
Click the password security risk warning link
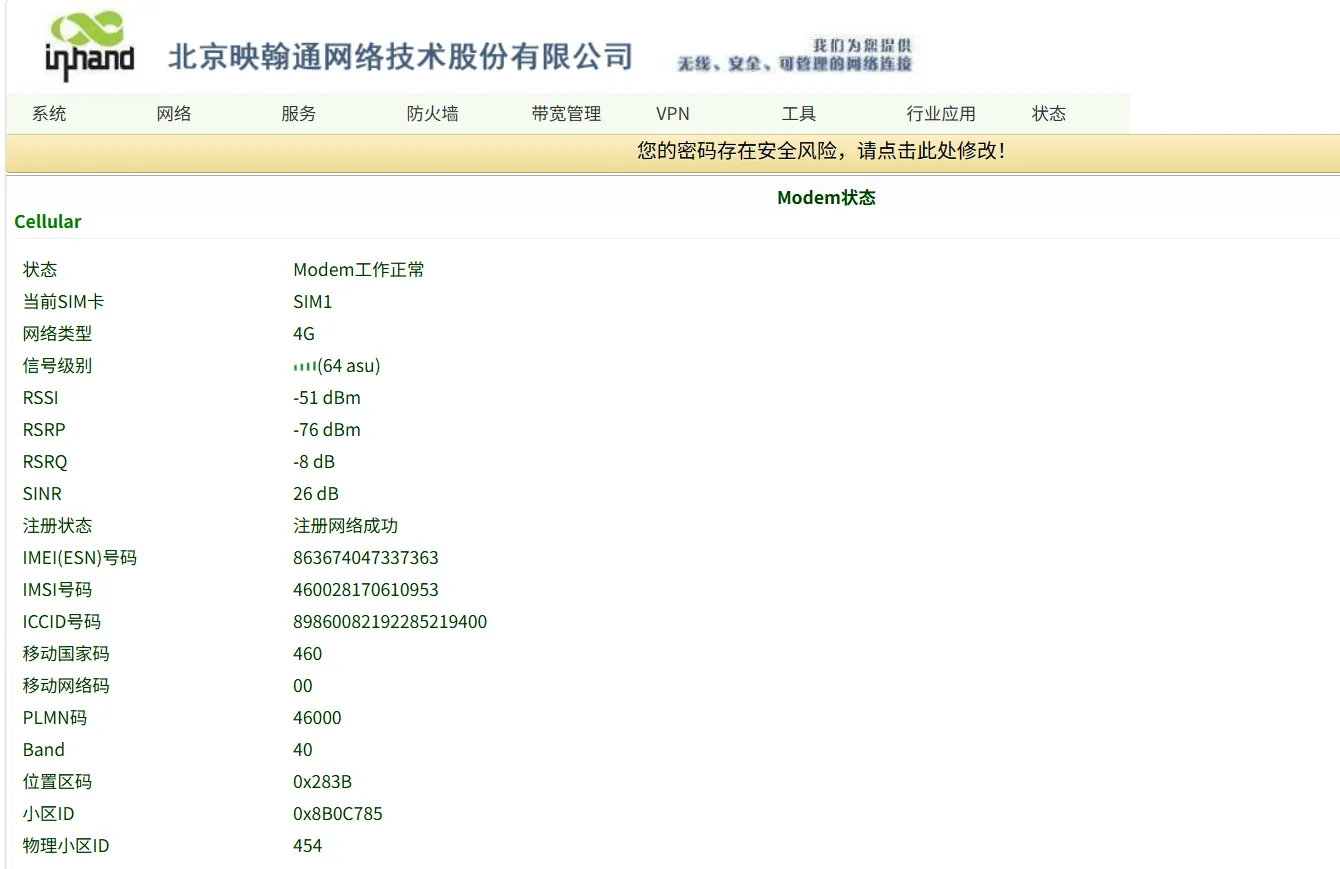[821, 151]
